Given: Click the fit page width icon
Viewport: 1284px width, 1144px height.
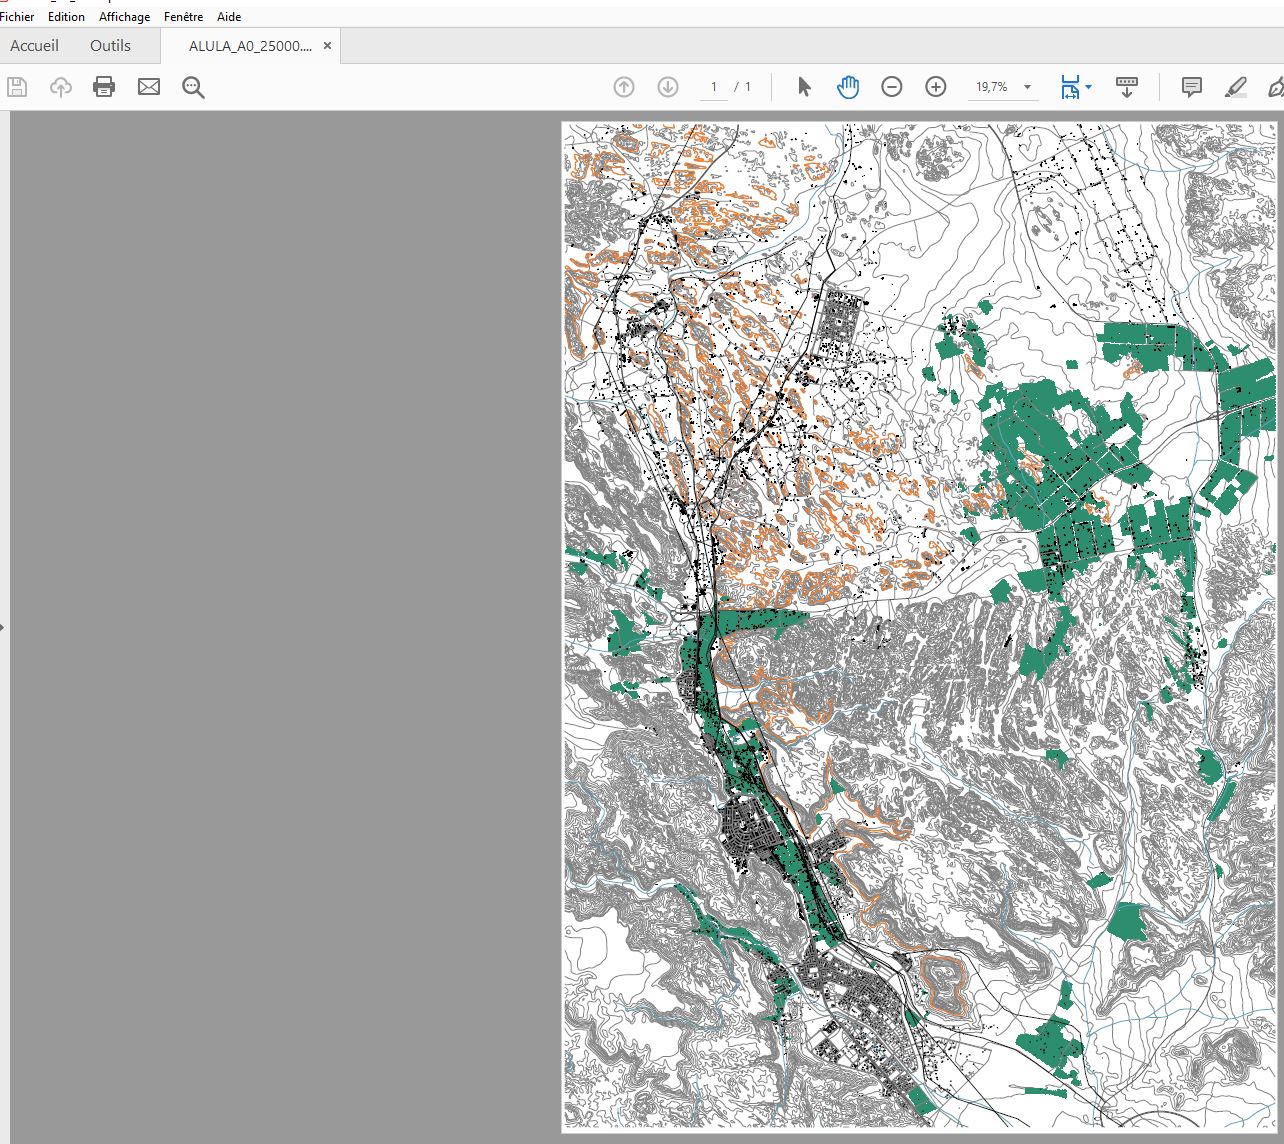Looking at the screenshot, I should (x=1070, y=87).
